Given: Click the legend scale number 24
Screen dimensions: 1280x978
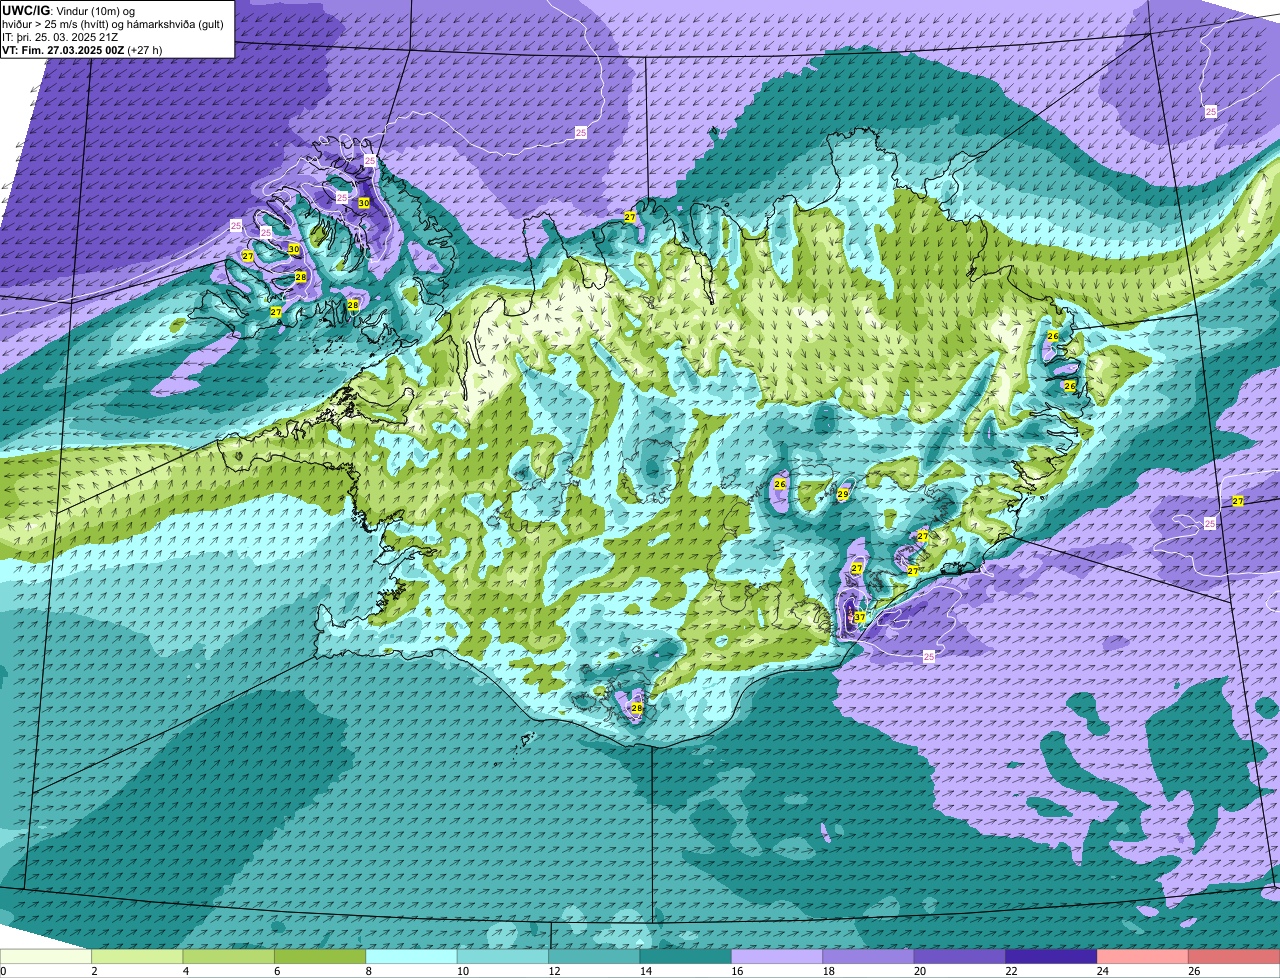Looking at the screenshot, I should click(x=1103, y=971).
